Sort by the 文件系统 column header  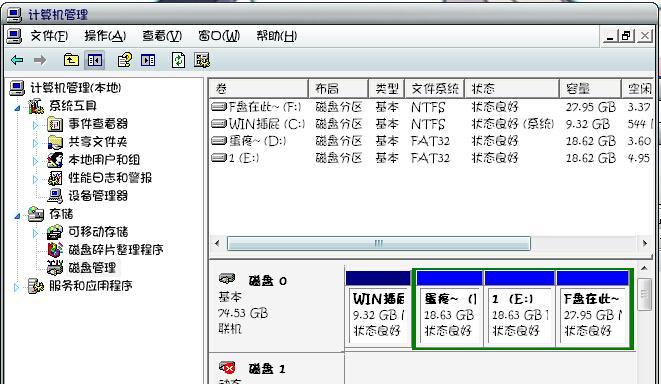pos(435,89)
